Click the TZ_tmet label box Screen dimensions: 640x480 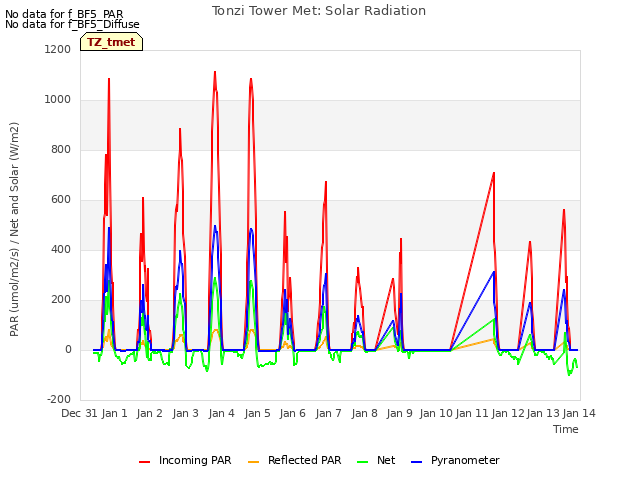111,42
